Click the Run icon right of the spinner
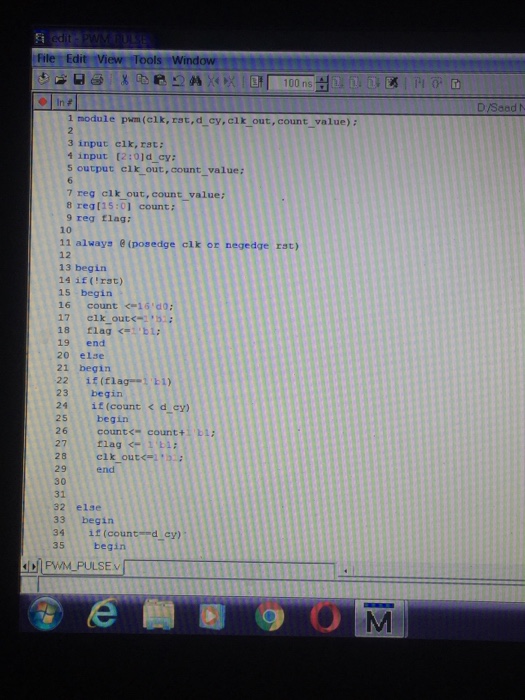 click(337, 83)
